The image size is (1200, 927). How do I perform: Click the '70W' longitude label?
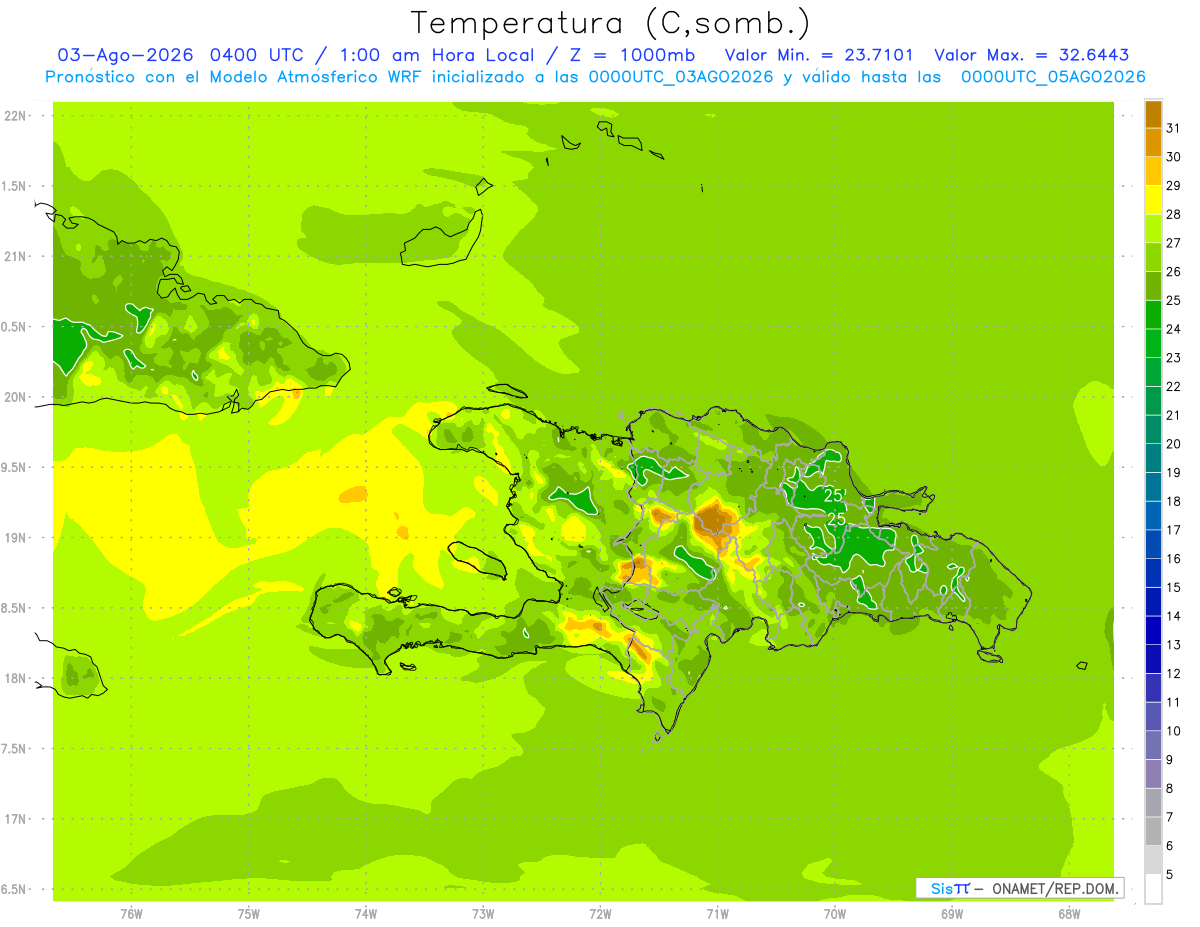pyautogui.click(x=835, y=914)
